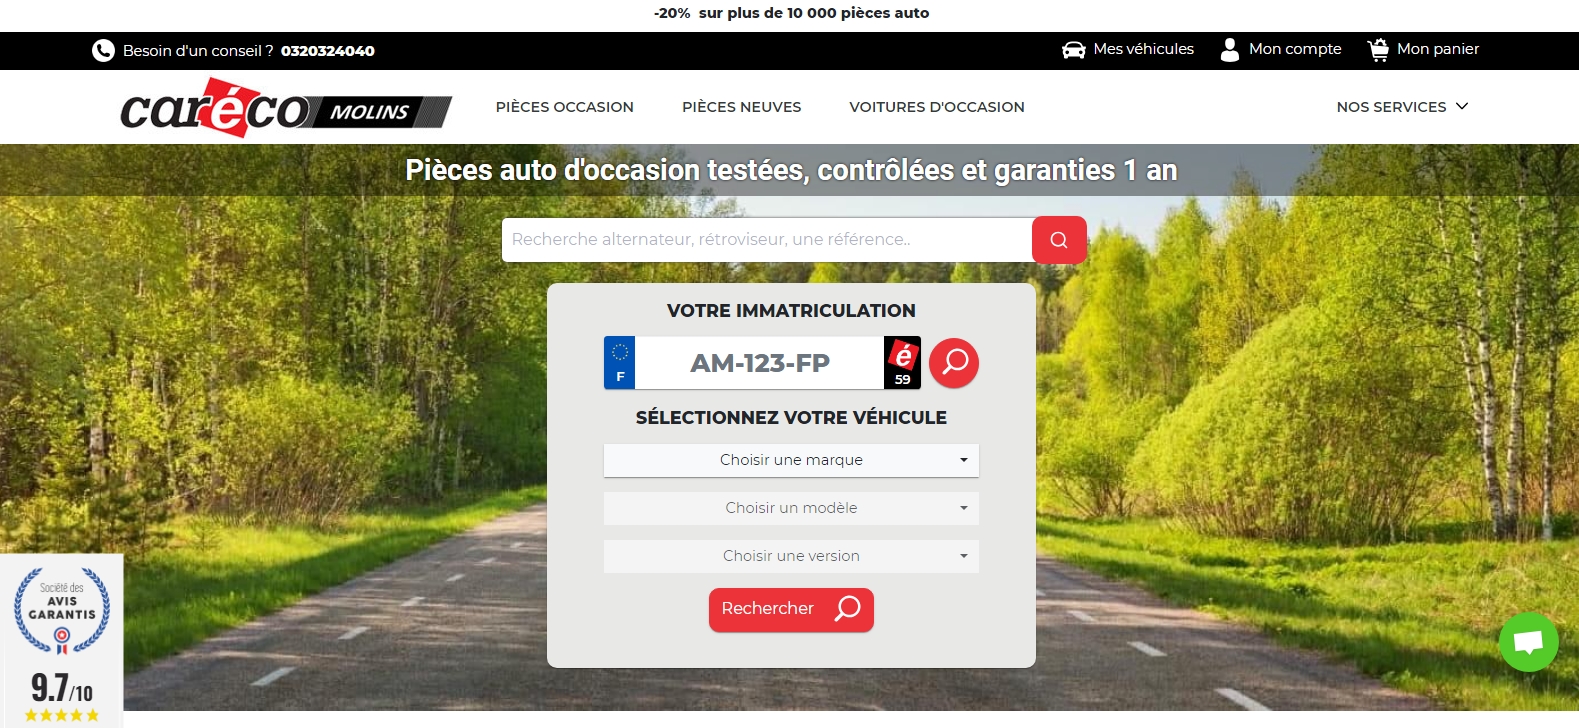Viewport: 1579px width, 728px height.
Task: Open the Mon compte user icon
Action: (1230, 50)
